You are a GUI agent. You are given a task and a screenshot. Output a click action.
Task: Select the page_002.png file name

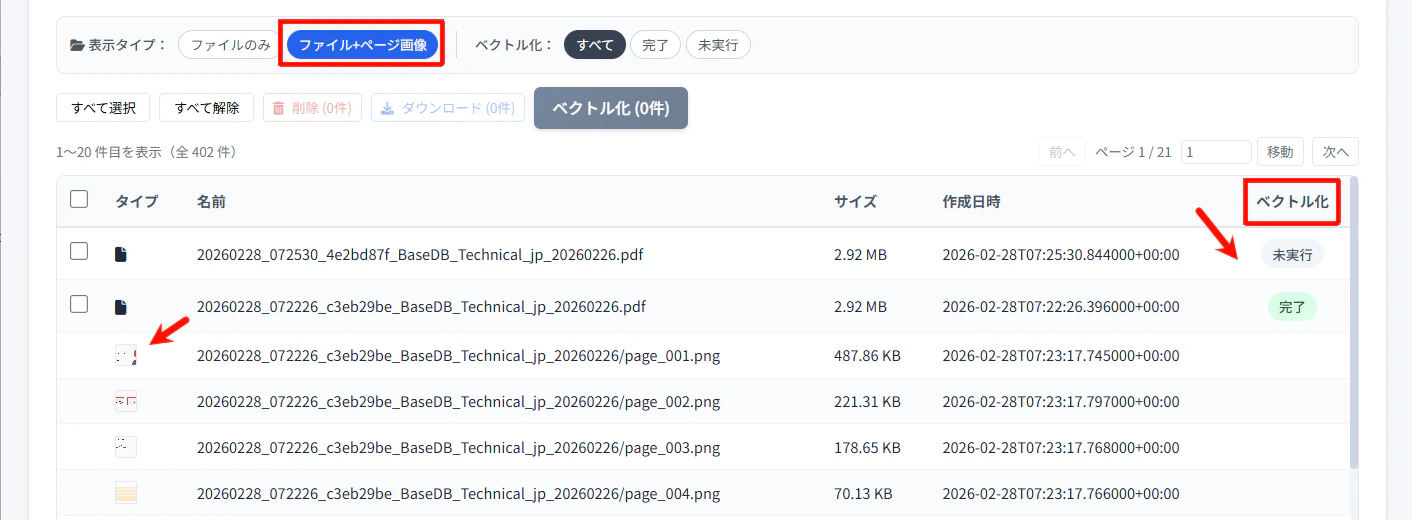459,401
